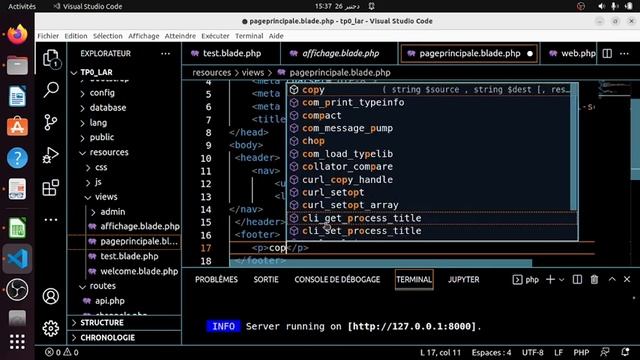
Task: Switch to affichage.blade.php editor tab
Action: pyautogui.click(x=339, y=53)
